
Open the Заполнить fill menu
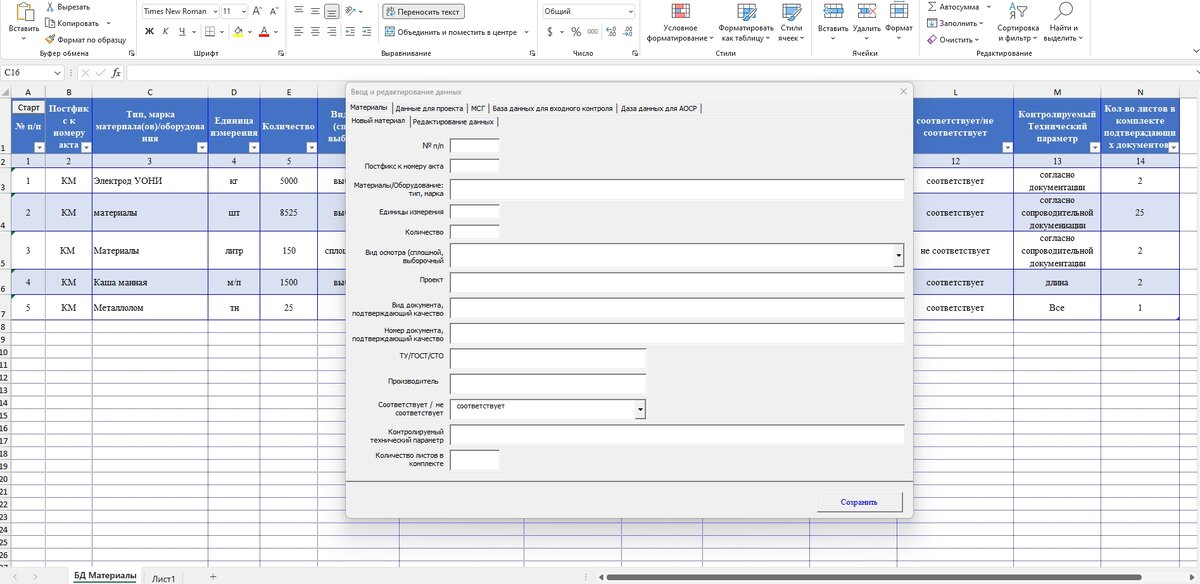955,23
